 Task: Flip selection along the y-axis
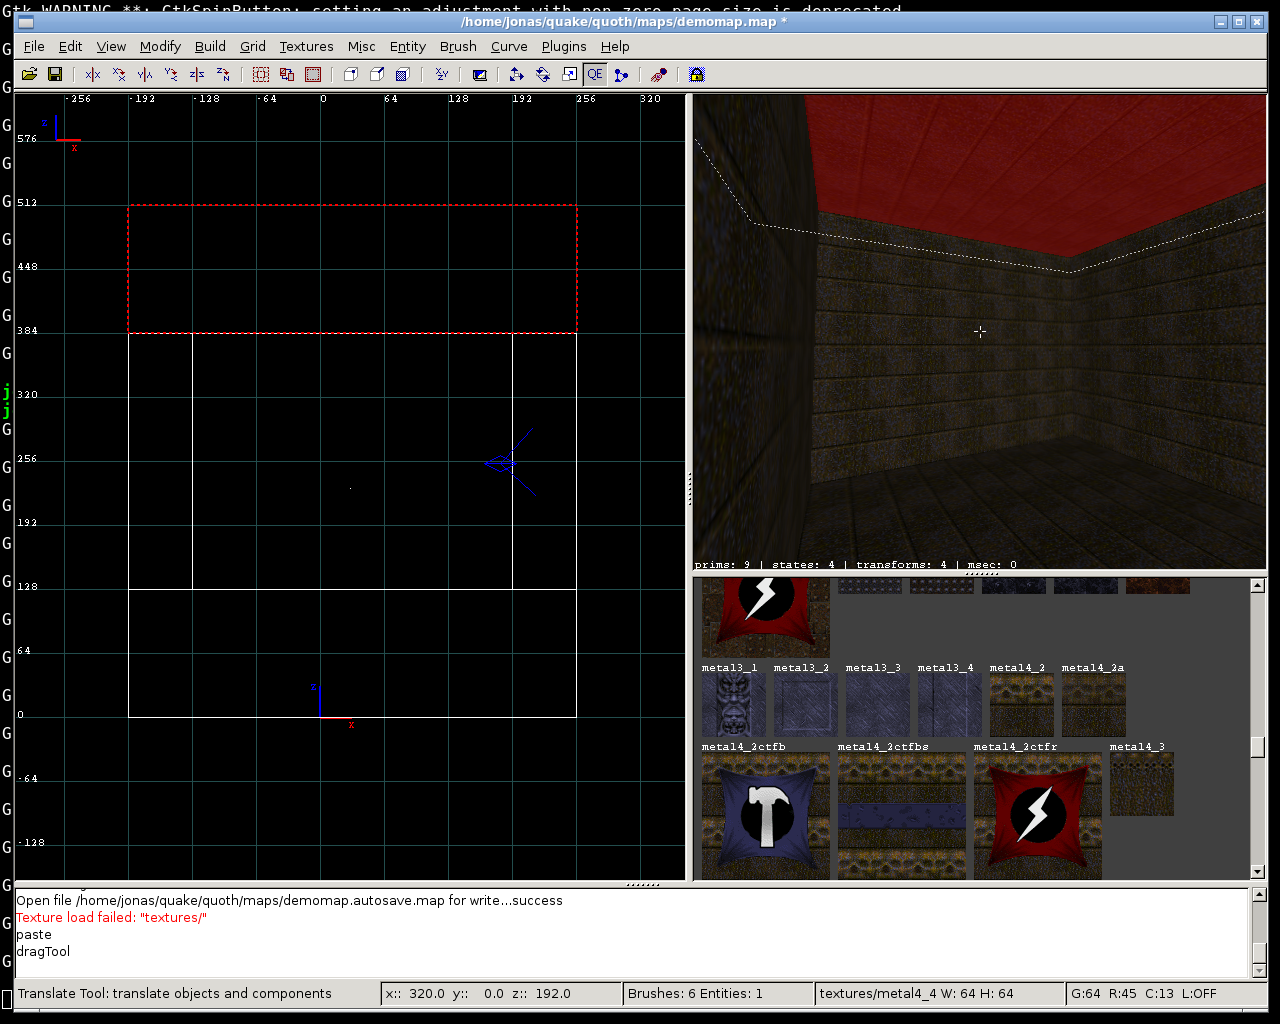145,74
